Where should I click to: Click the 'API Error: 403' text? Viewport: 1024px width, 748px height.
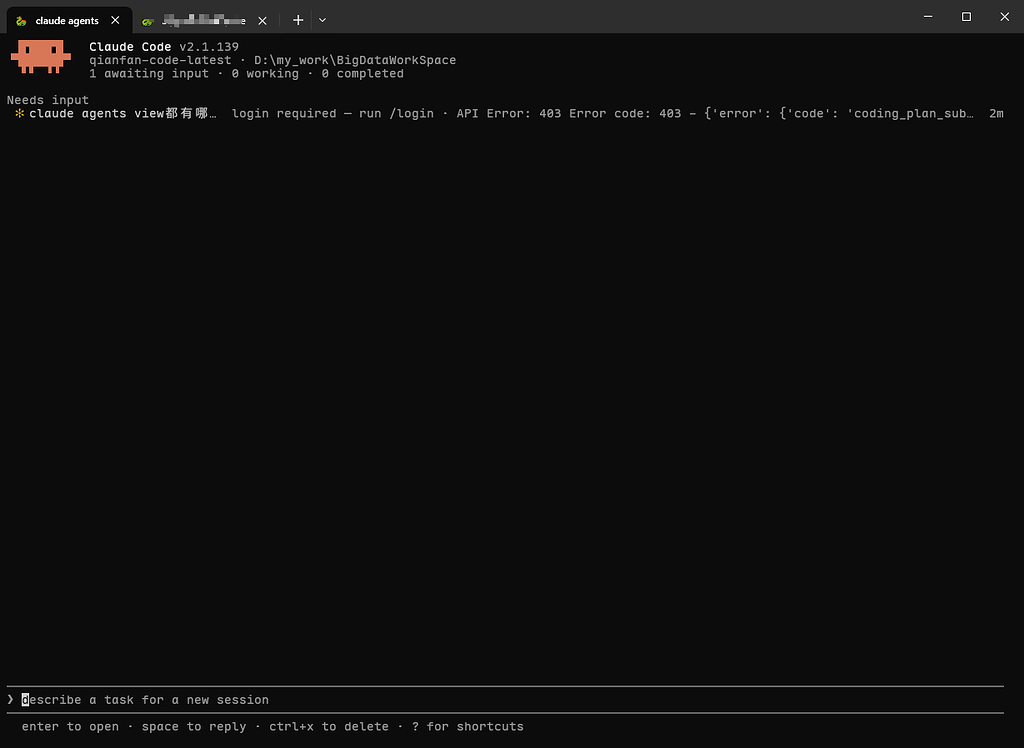509,114
